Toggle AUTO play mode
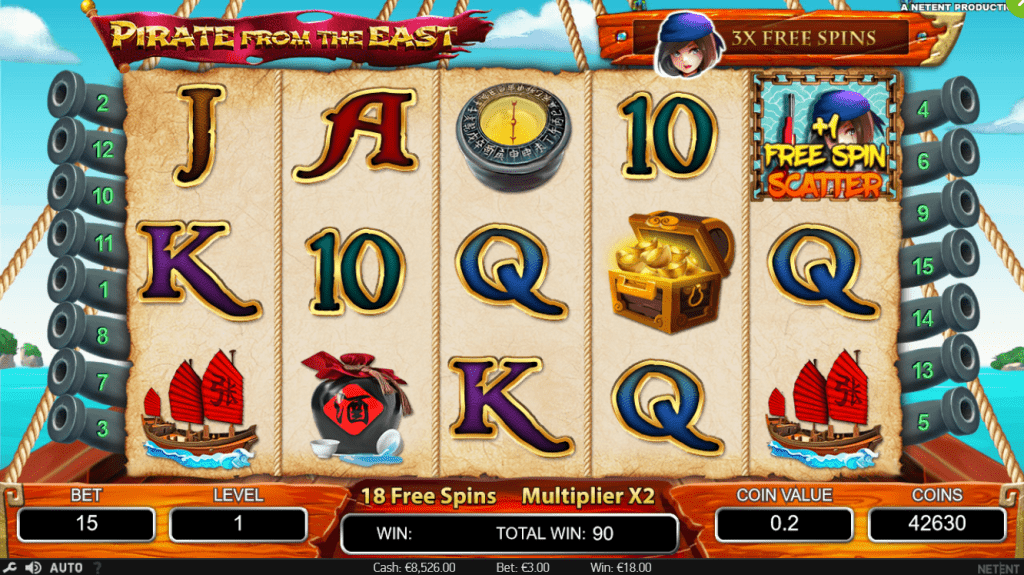 tap(66, 567)
